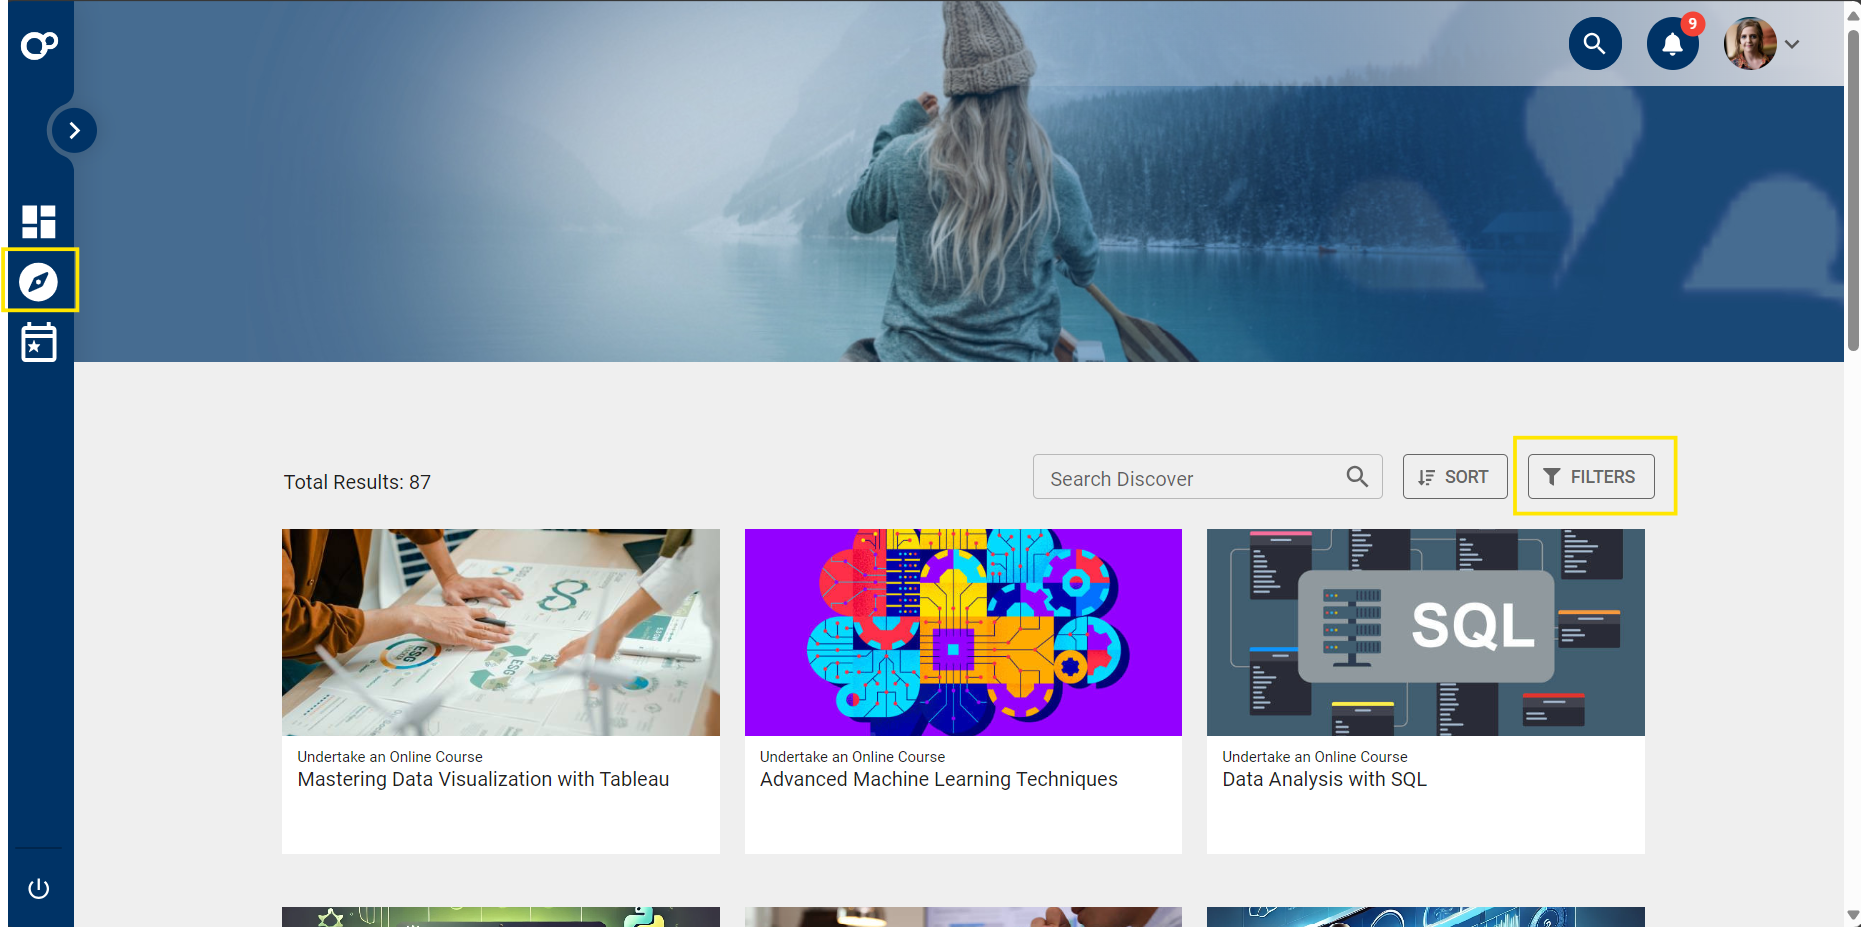This screenshot has height=927, width=1861.
Task: Open the search magnifier in top bar
Action: point(1595,43)
